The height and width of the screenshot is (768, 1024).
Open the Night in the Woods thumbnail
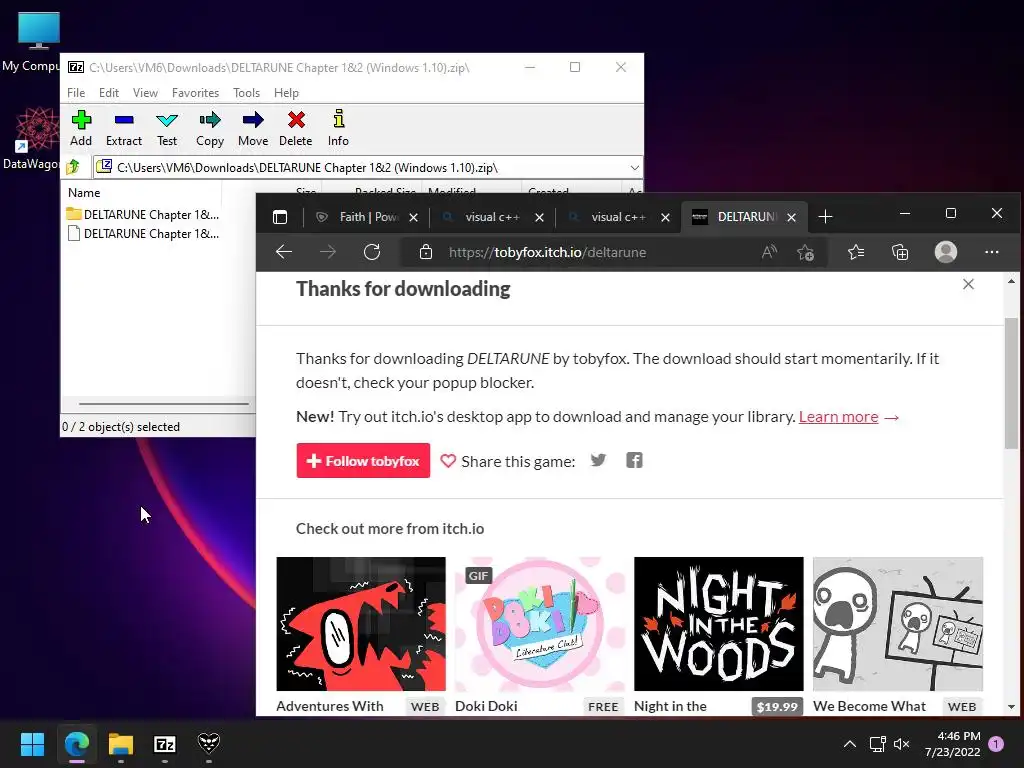pos(719,624)
